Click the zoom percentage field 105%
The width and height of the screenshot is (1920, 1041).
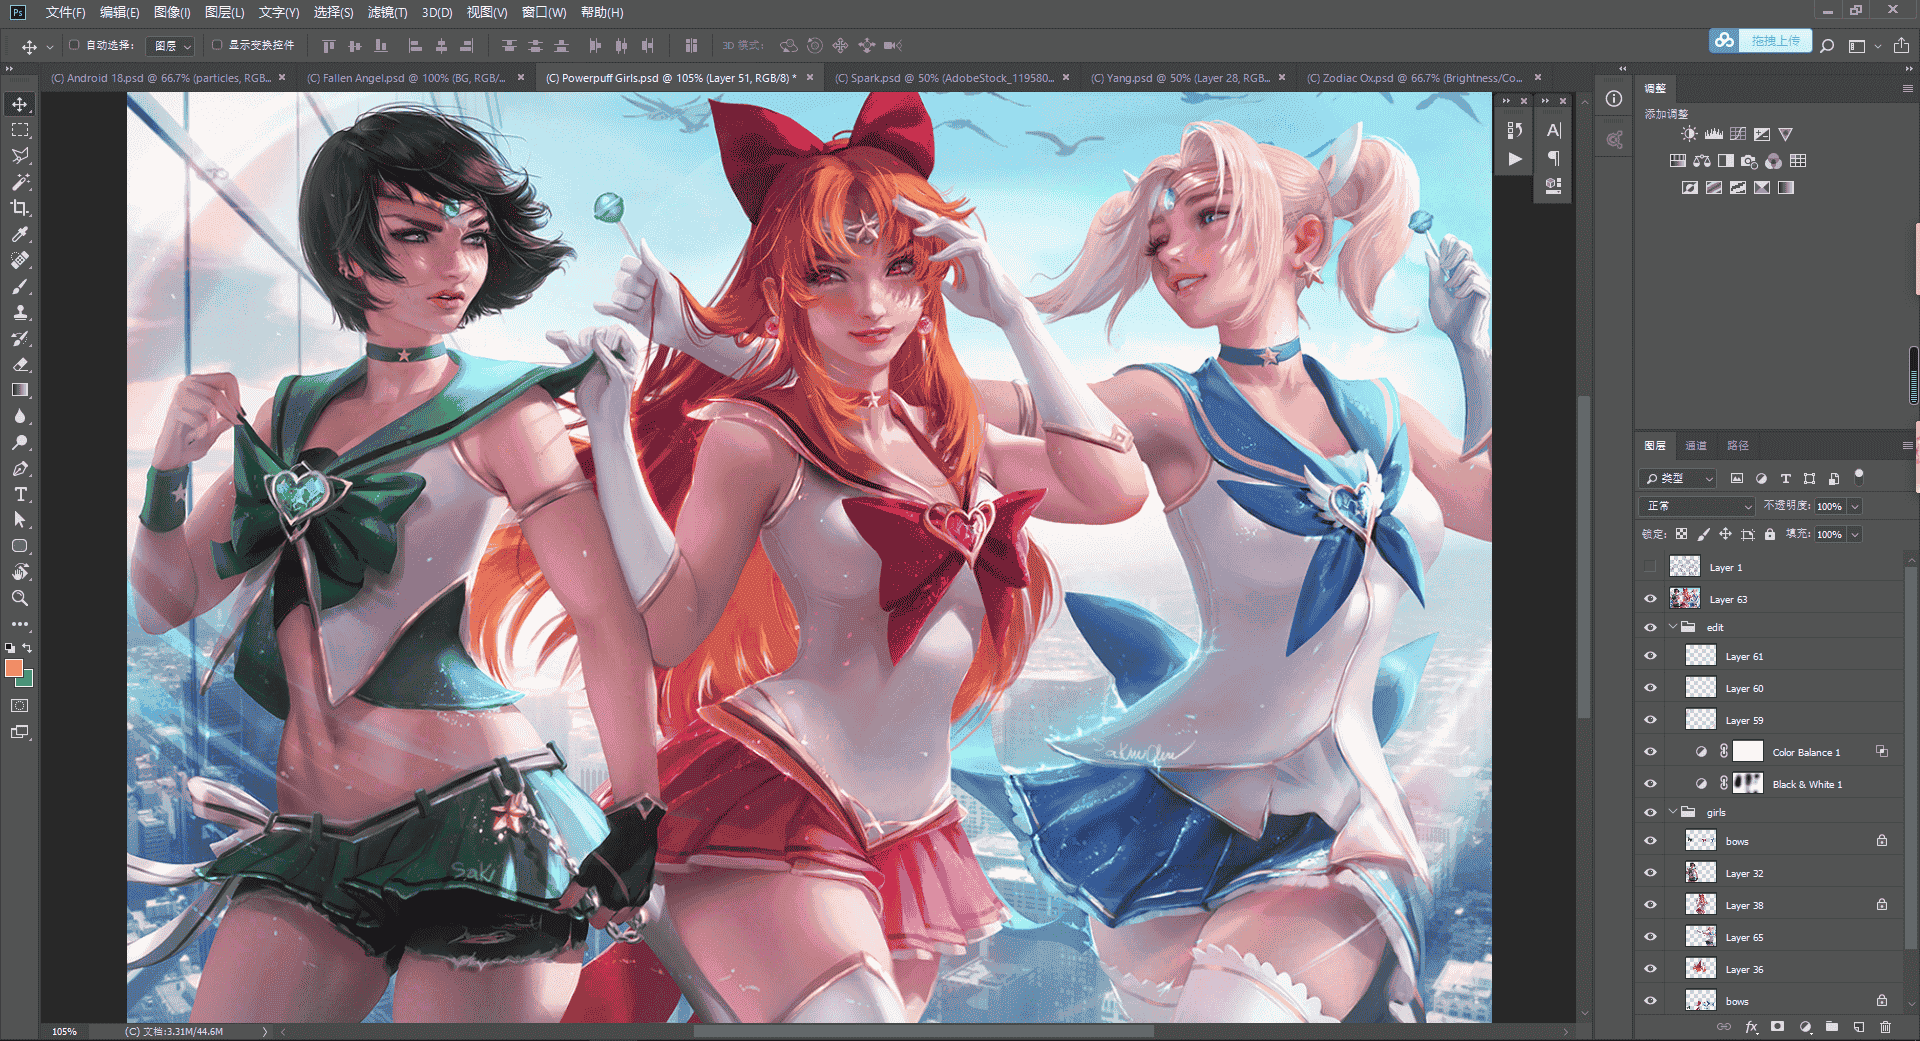[65, 1031]
